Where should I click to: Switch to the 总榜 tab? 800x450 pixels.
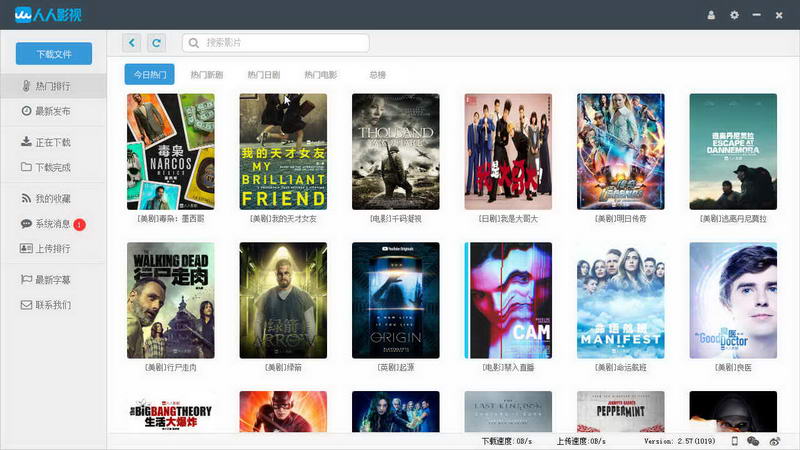click(x=378, y=74)
